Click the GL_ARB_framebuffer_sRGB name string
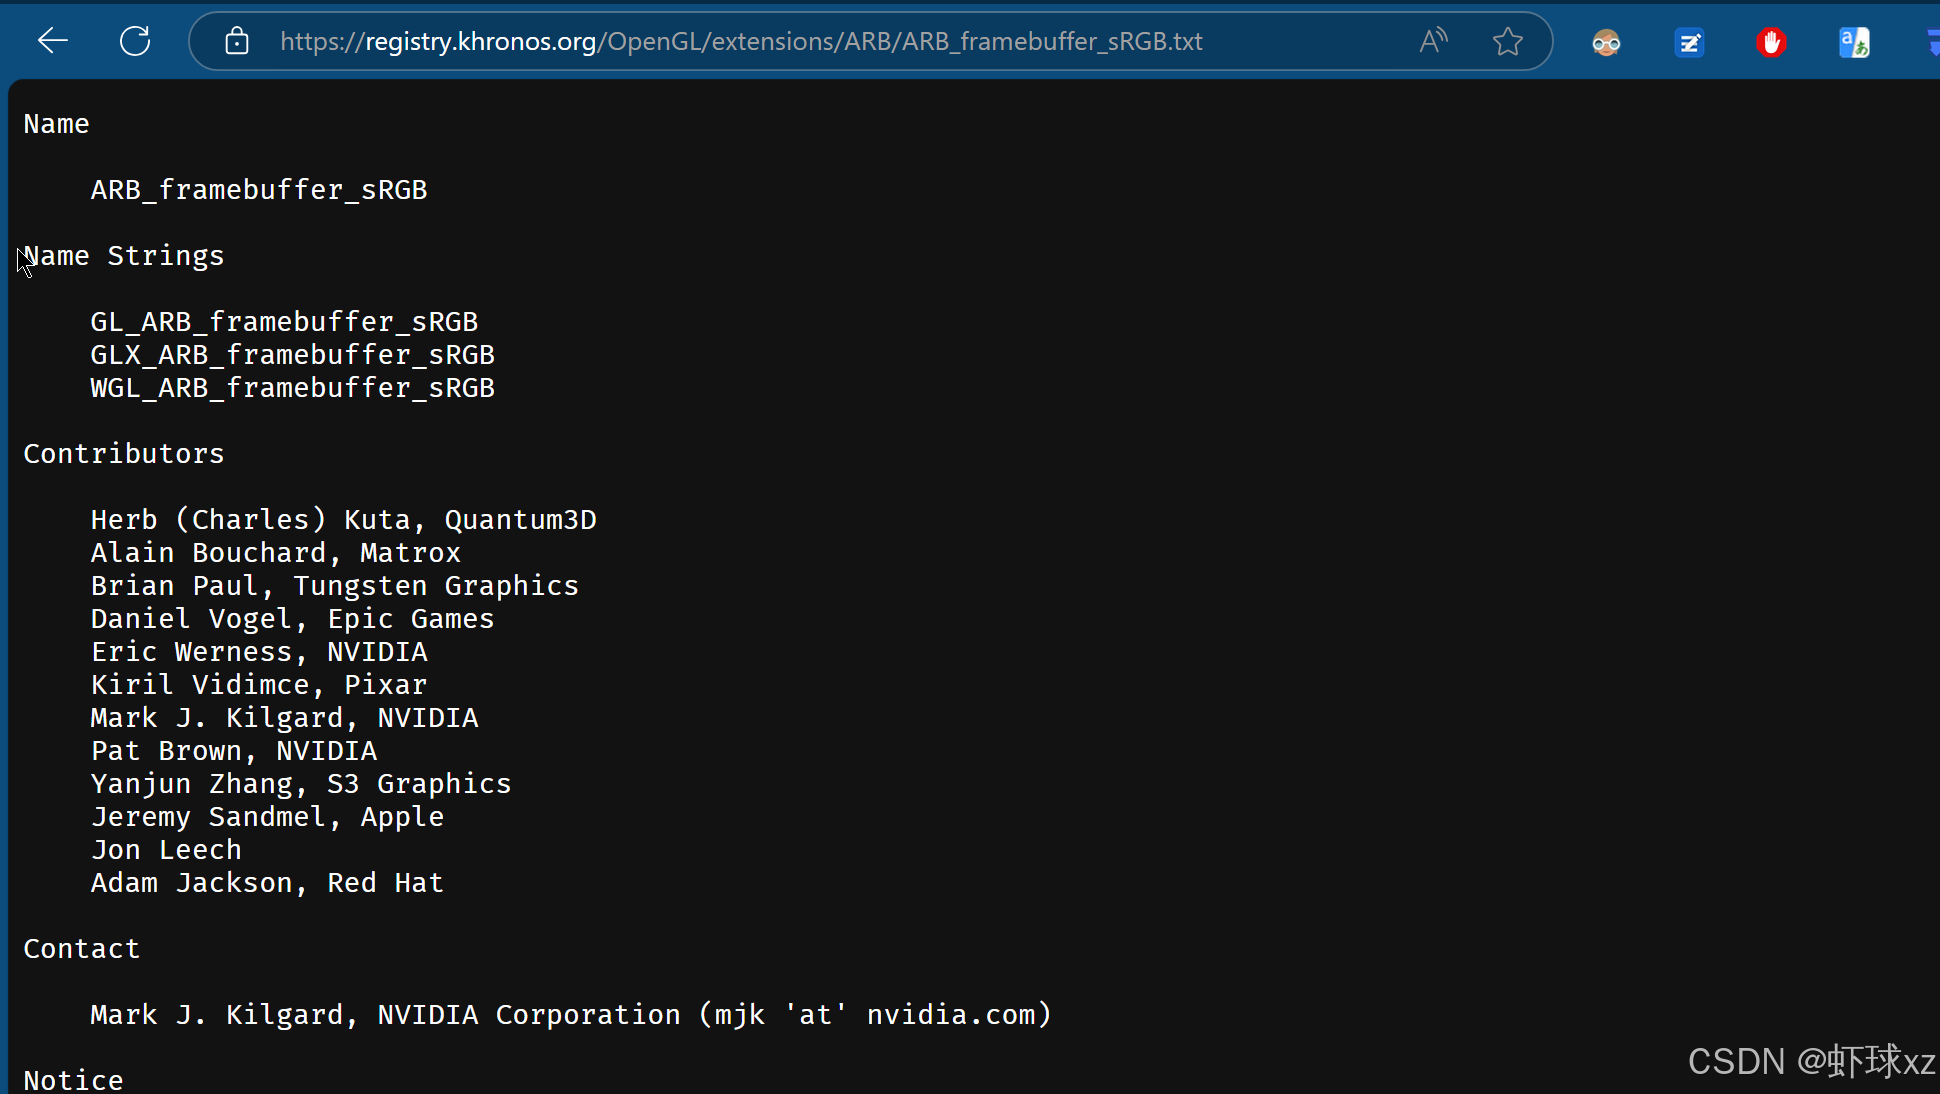Image resolution: width=1940 pixels, height=1094 pixels. coord(284,322)
